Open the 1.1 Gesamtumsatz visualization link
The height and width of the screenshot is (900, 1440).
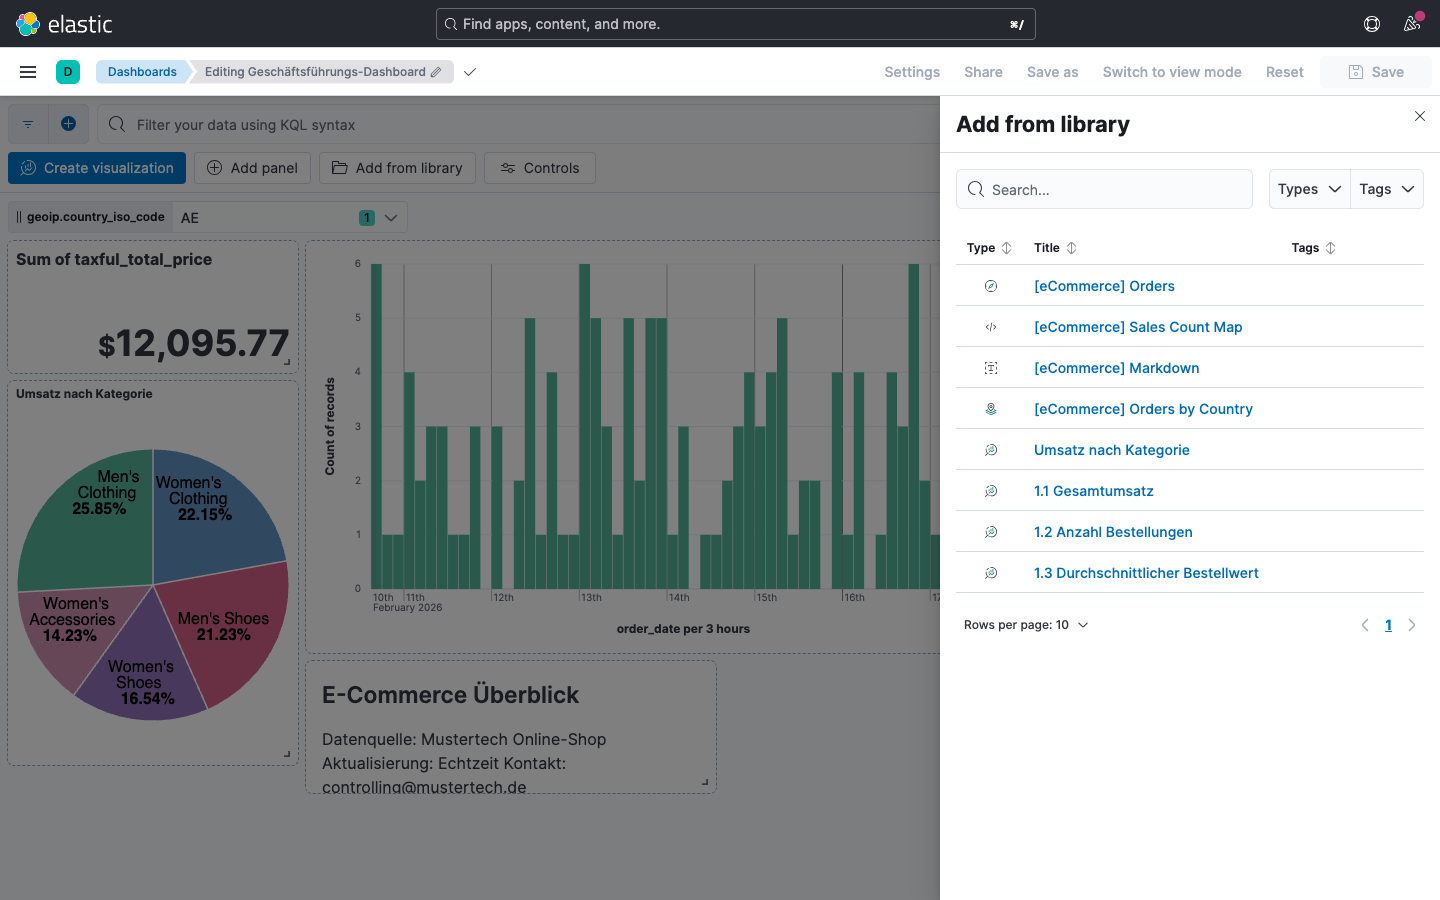[x=1093, y=490]
